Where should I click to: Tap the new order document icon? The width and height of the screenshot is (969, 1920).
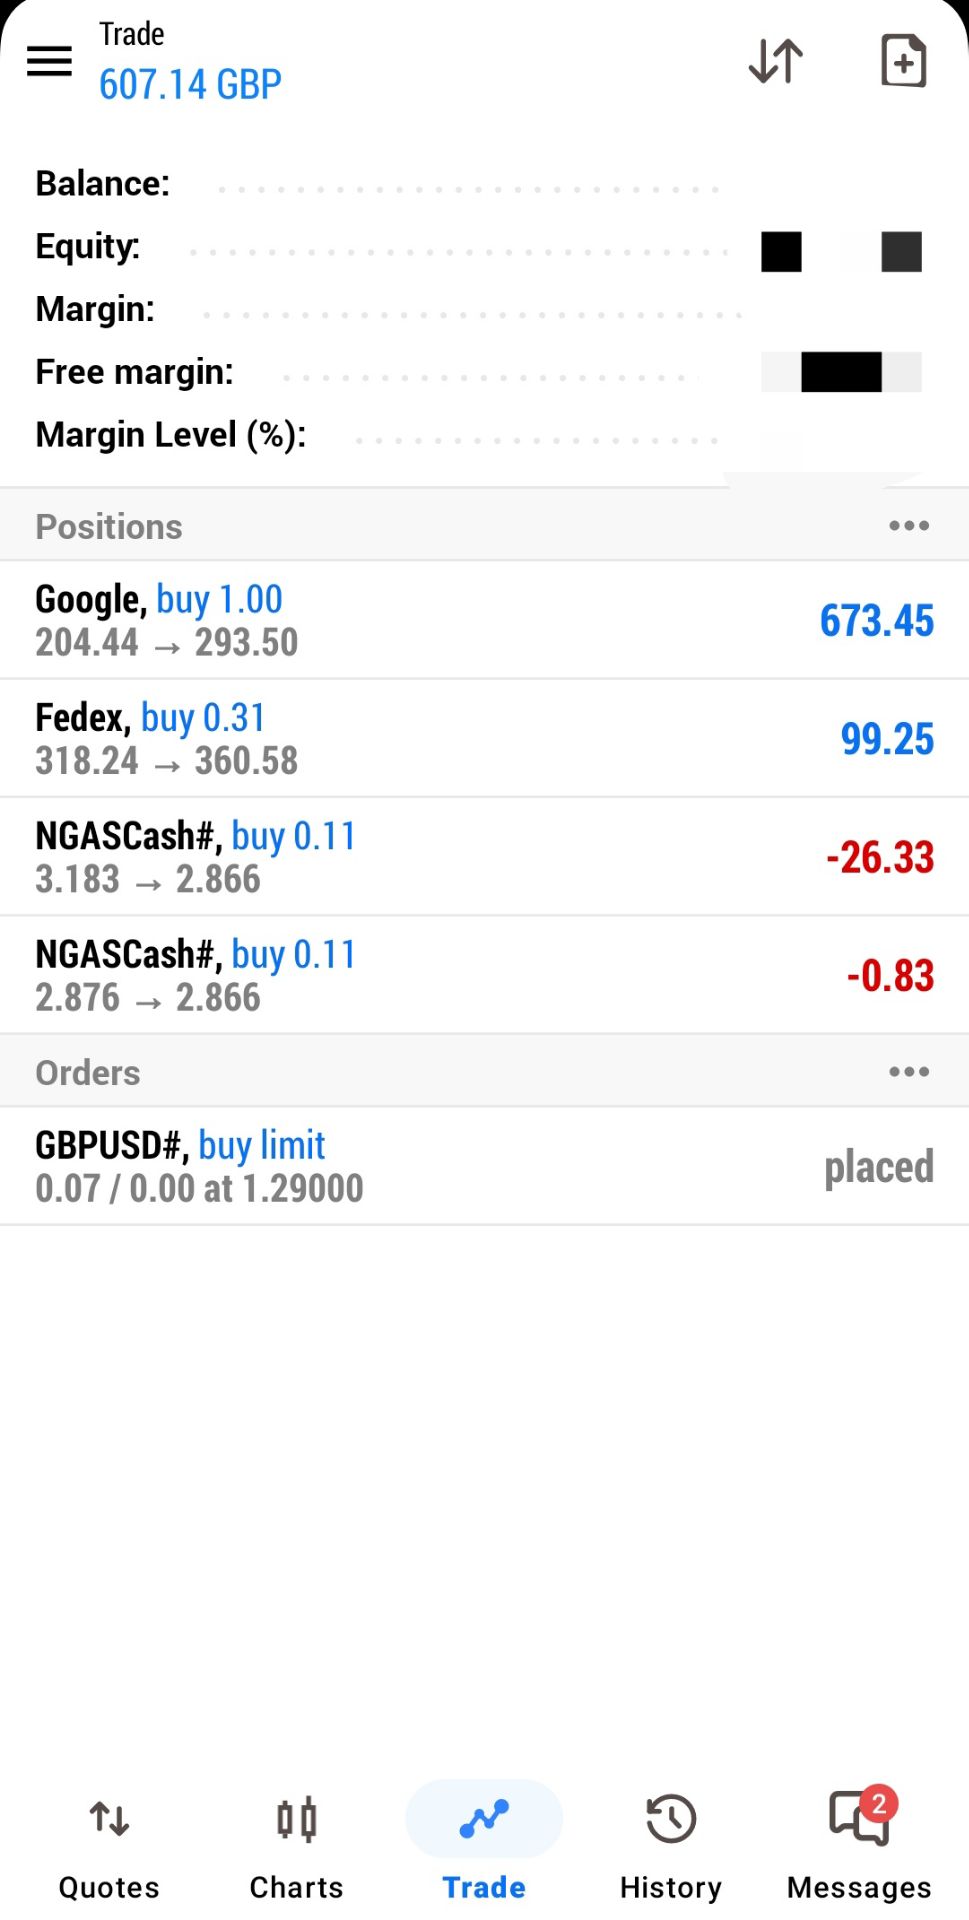click(x=903, y=61)
